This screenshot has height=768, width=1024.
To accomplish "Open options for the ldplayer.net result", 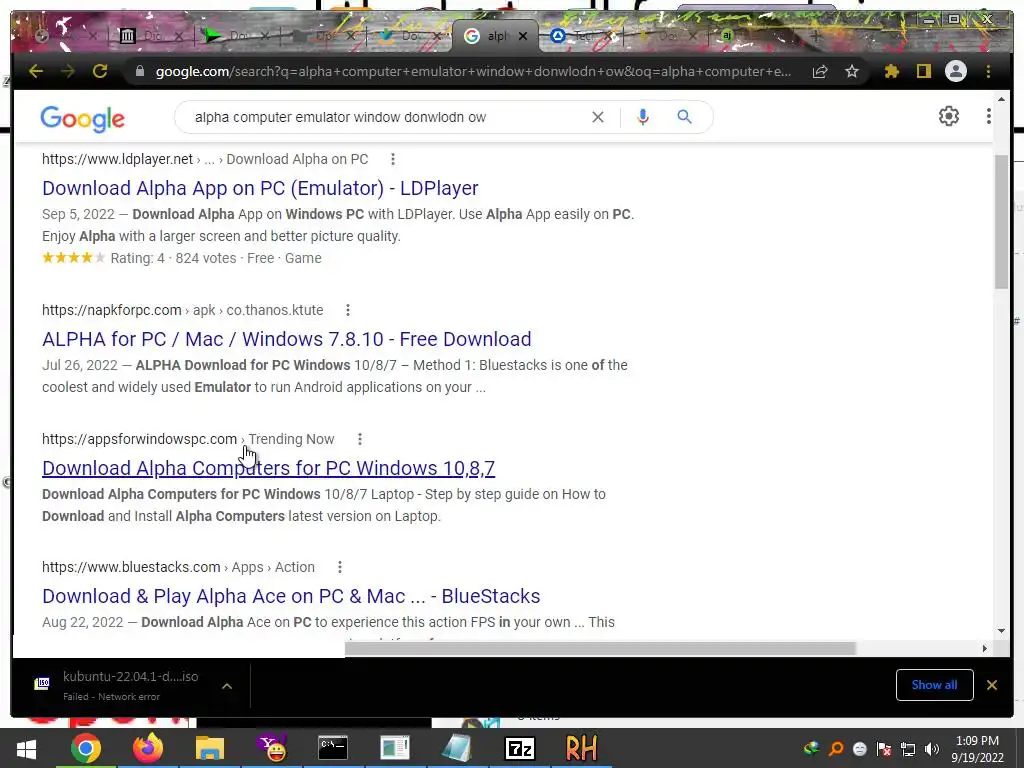I will (392, 159).
